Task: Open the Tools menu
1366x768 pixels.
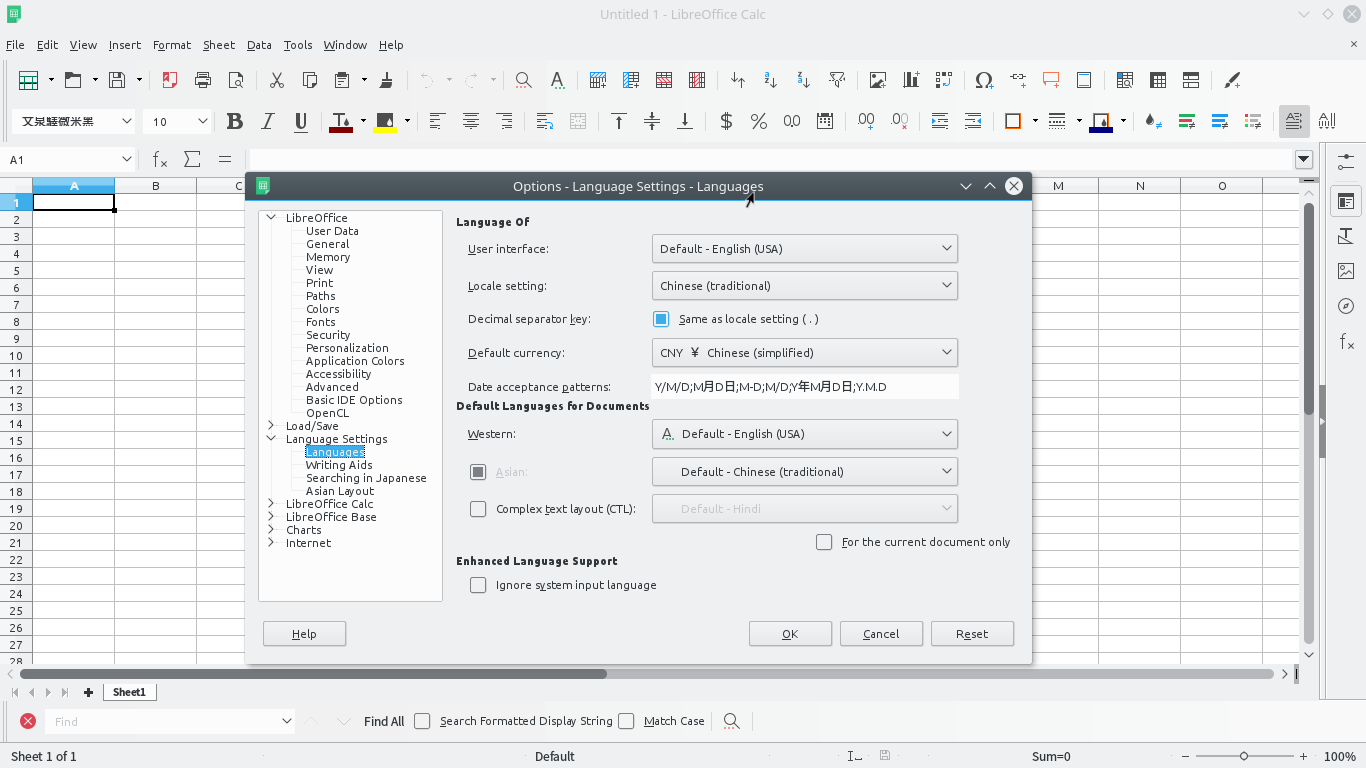Action: 298,45
